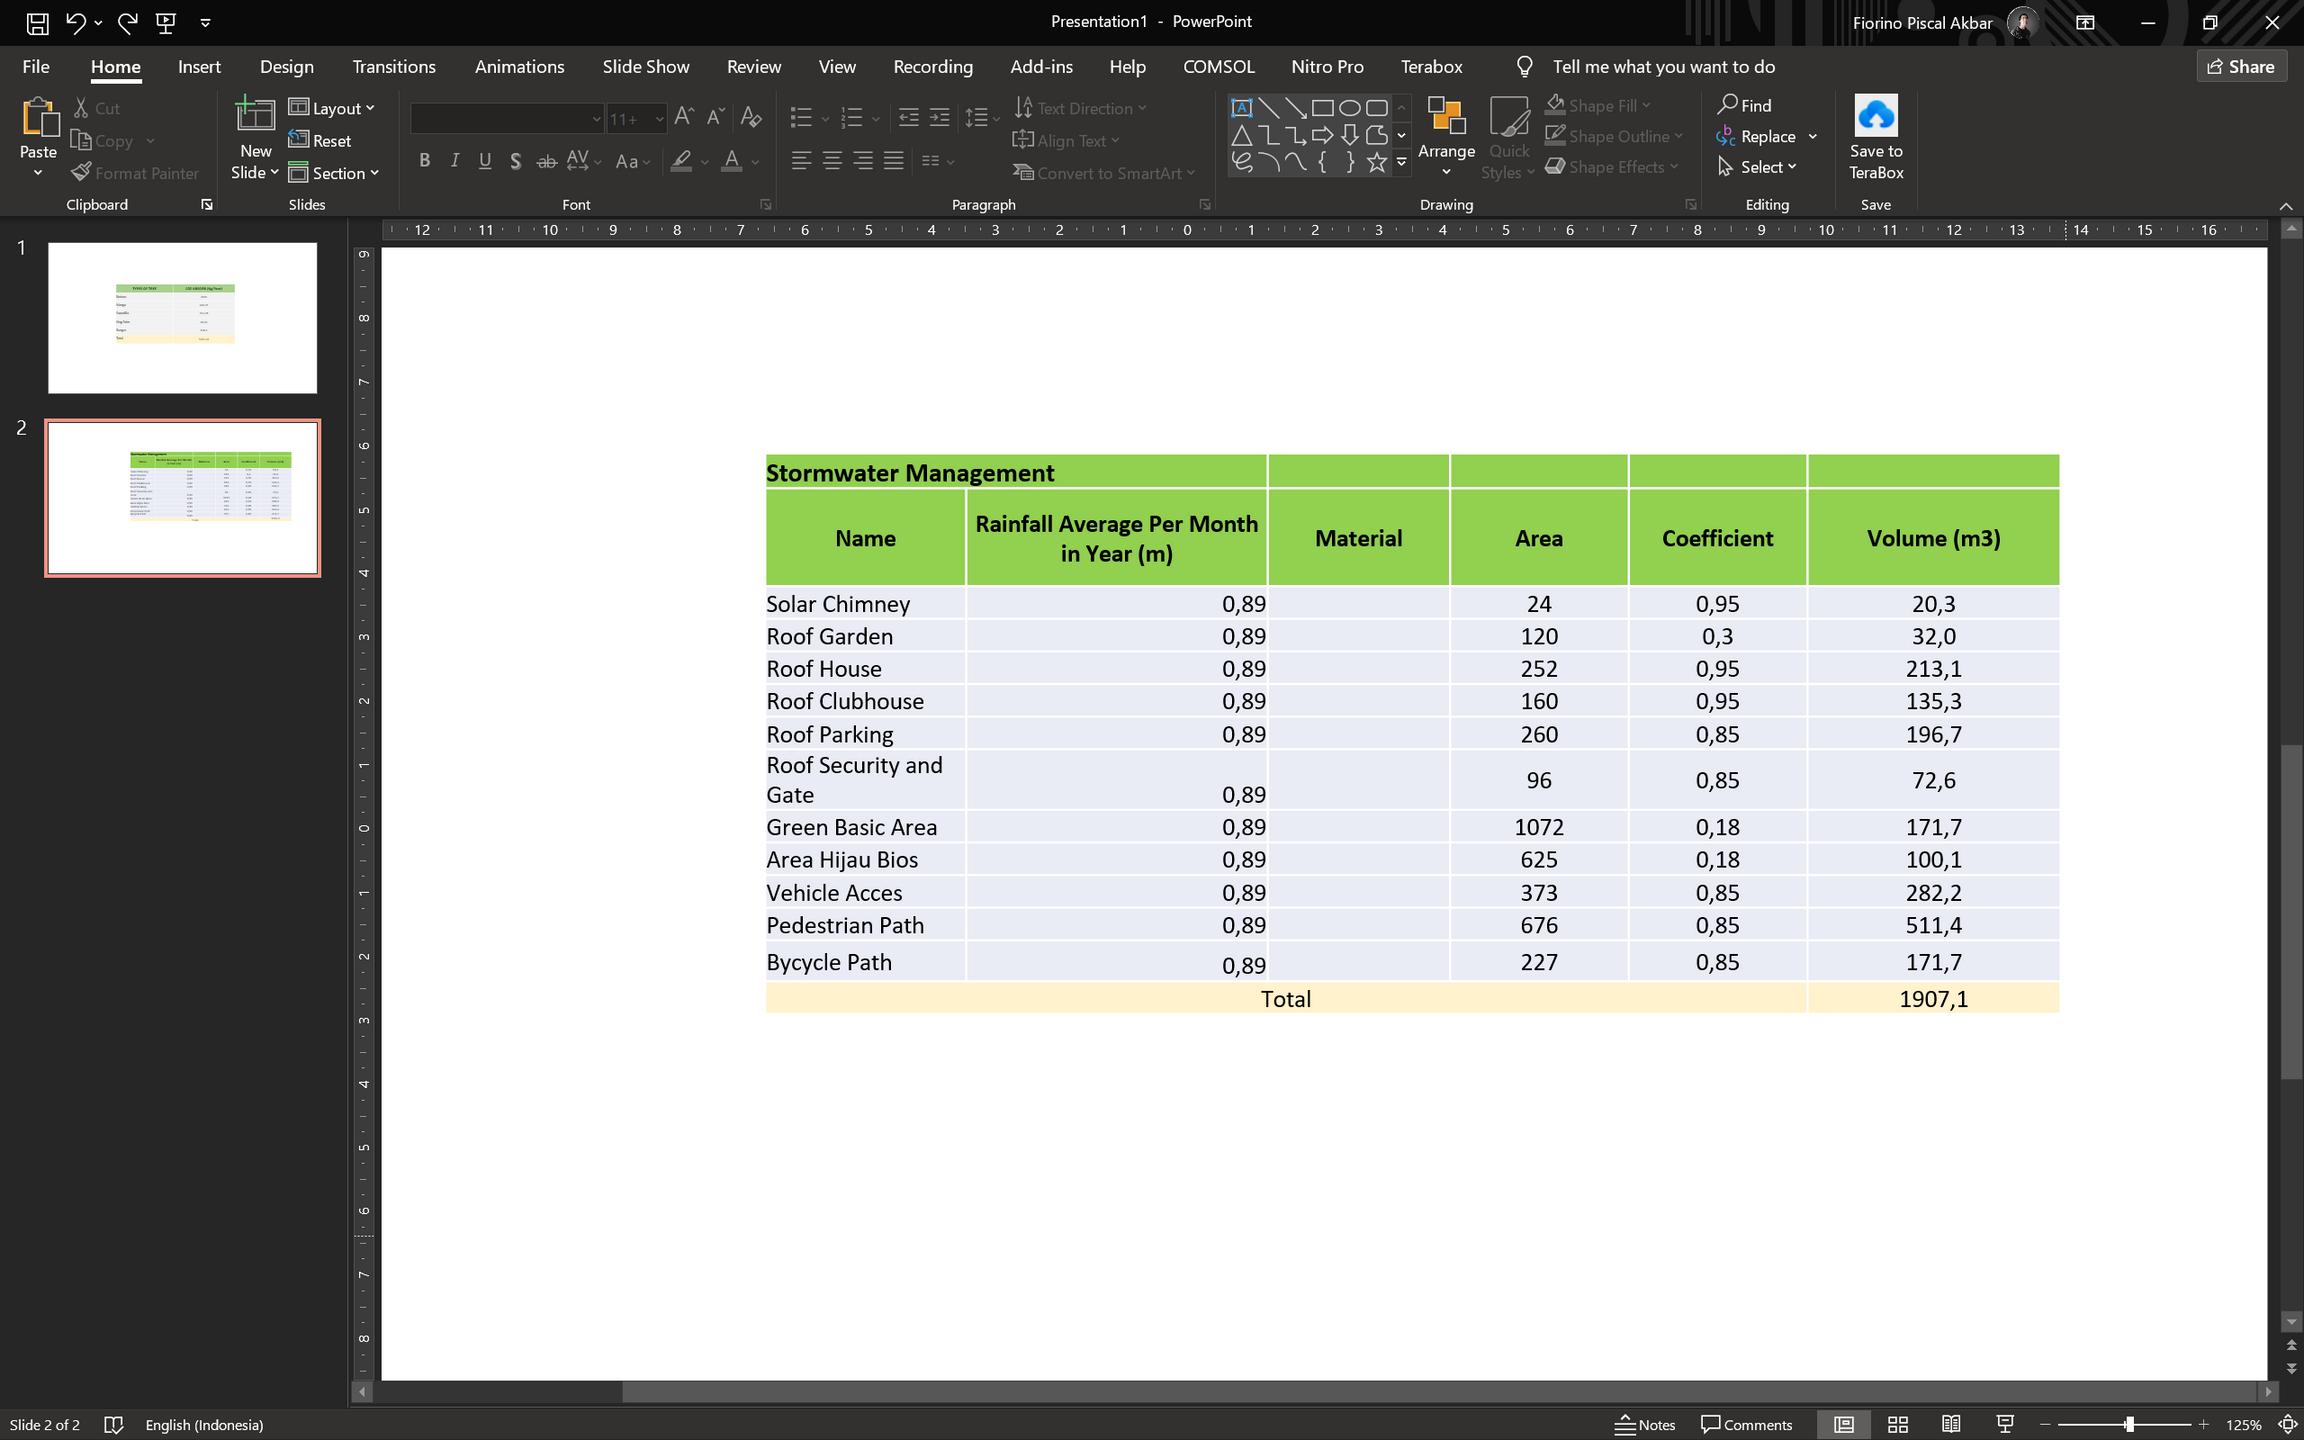Toggle Bold formatting
Screen dimensions: 2304x1440
coord(425,161)
